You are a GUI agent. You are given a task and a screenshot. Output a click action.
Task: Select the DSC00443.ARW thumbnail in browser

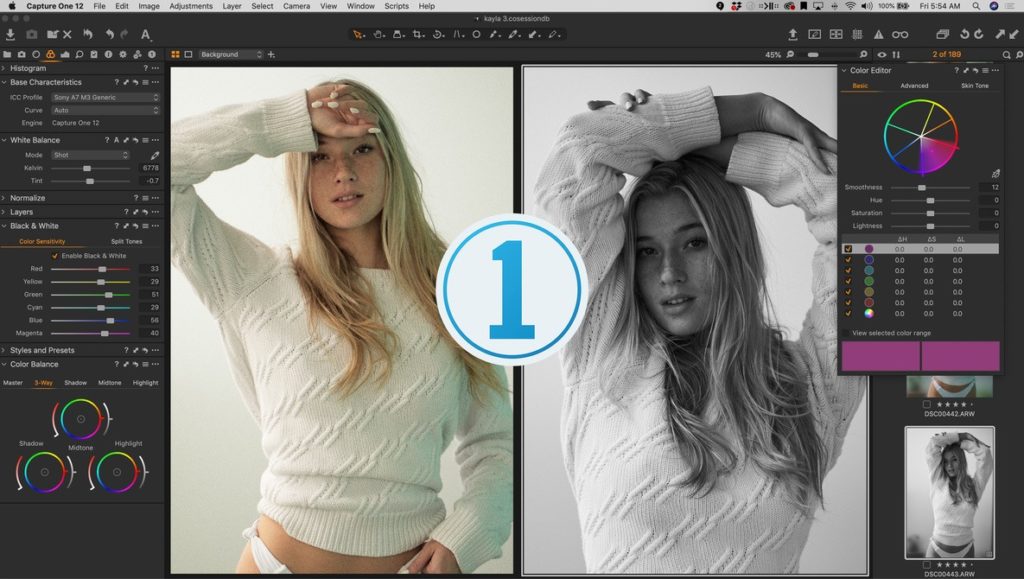950,493
